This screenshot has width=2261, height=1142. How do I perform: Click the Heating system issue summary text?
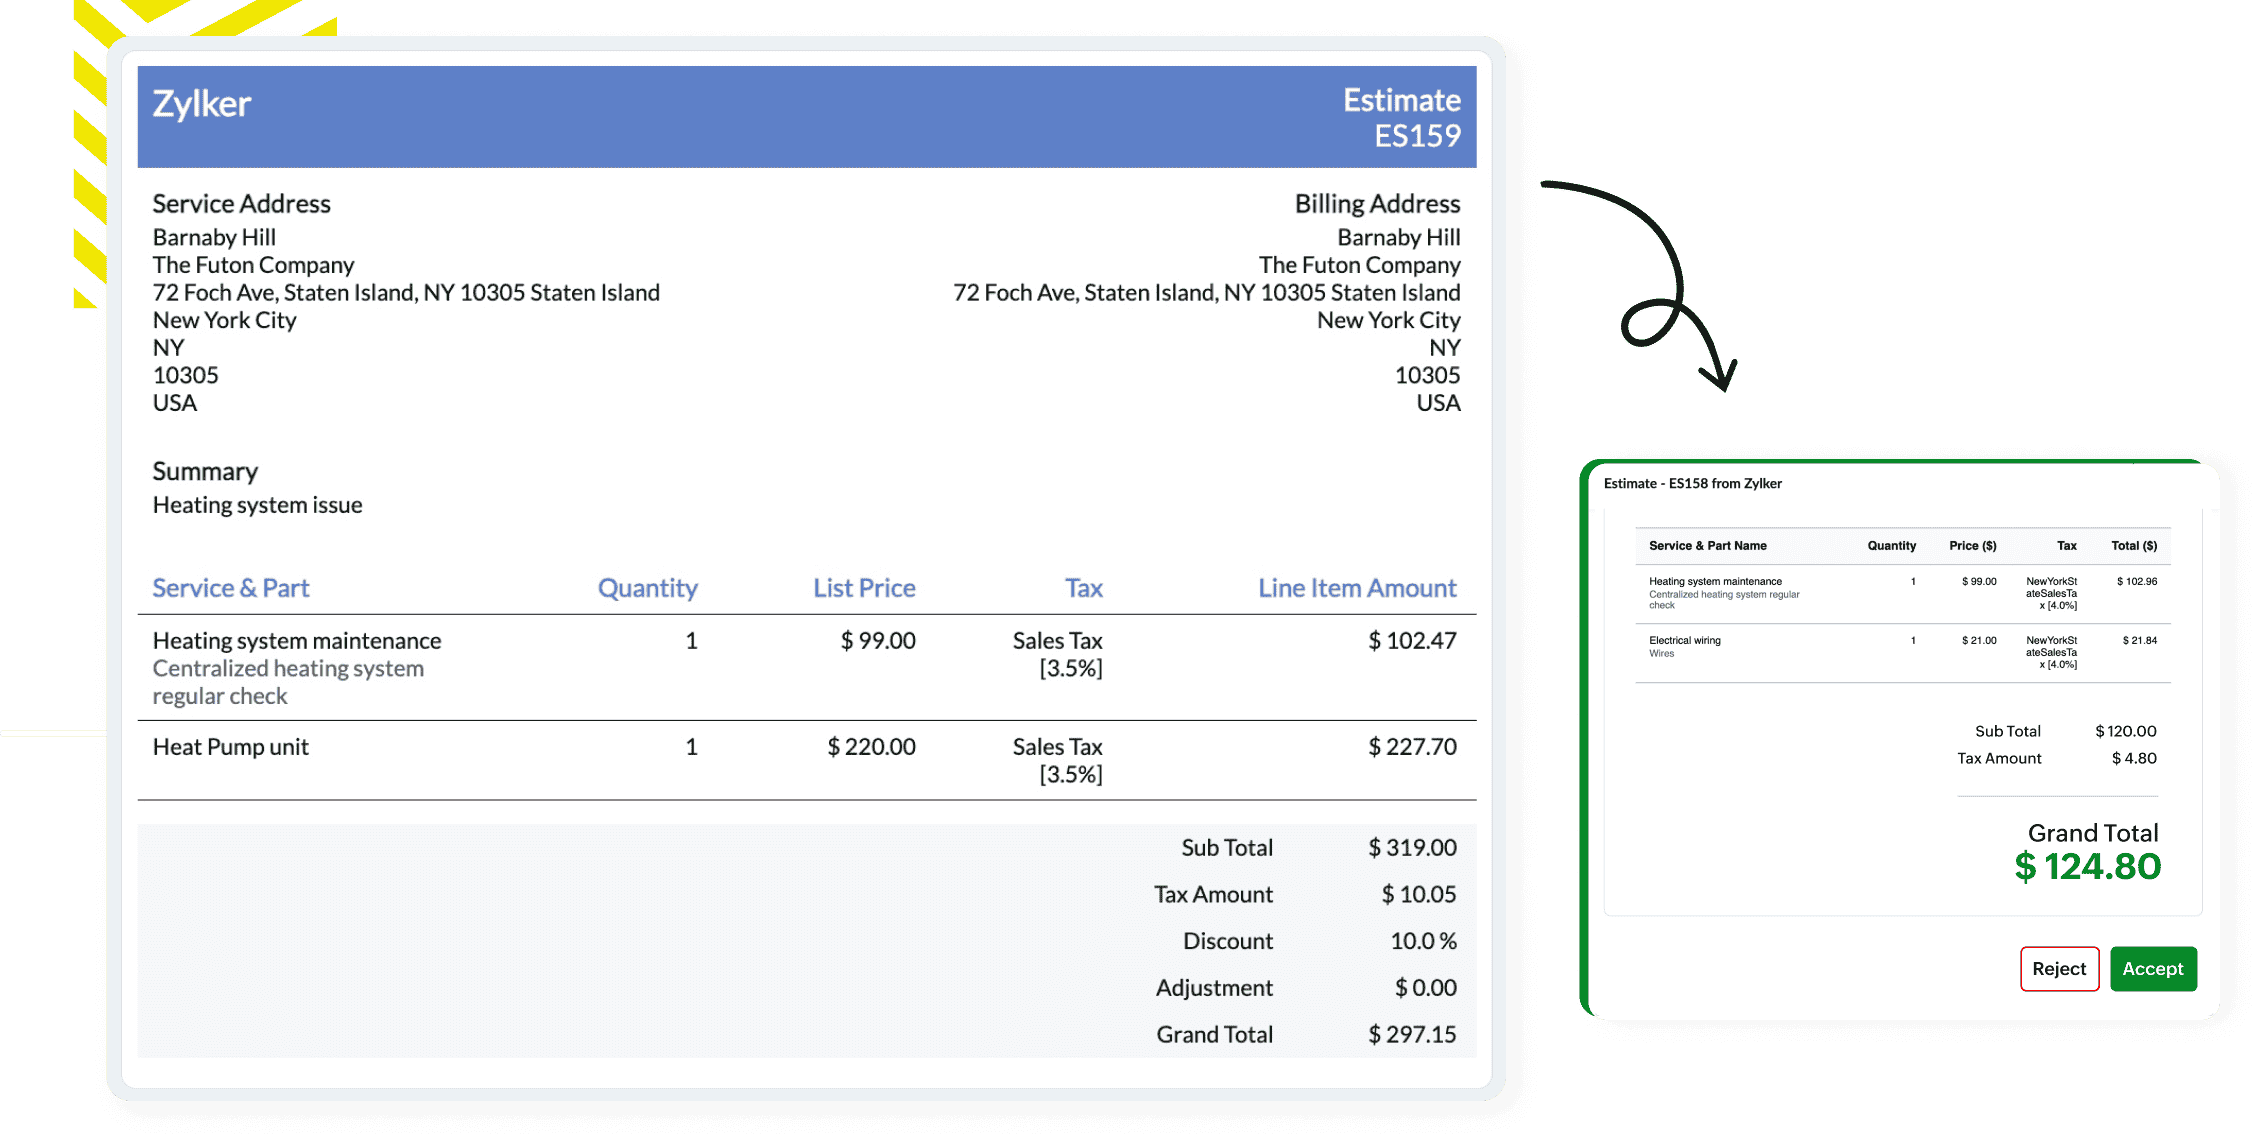(x=257, y=505)
